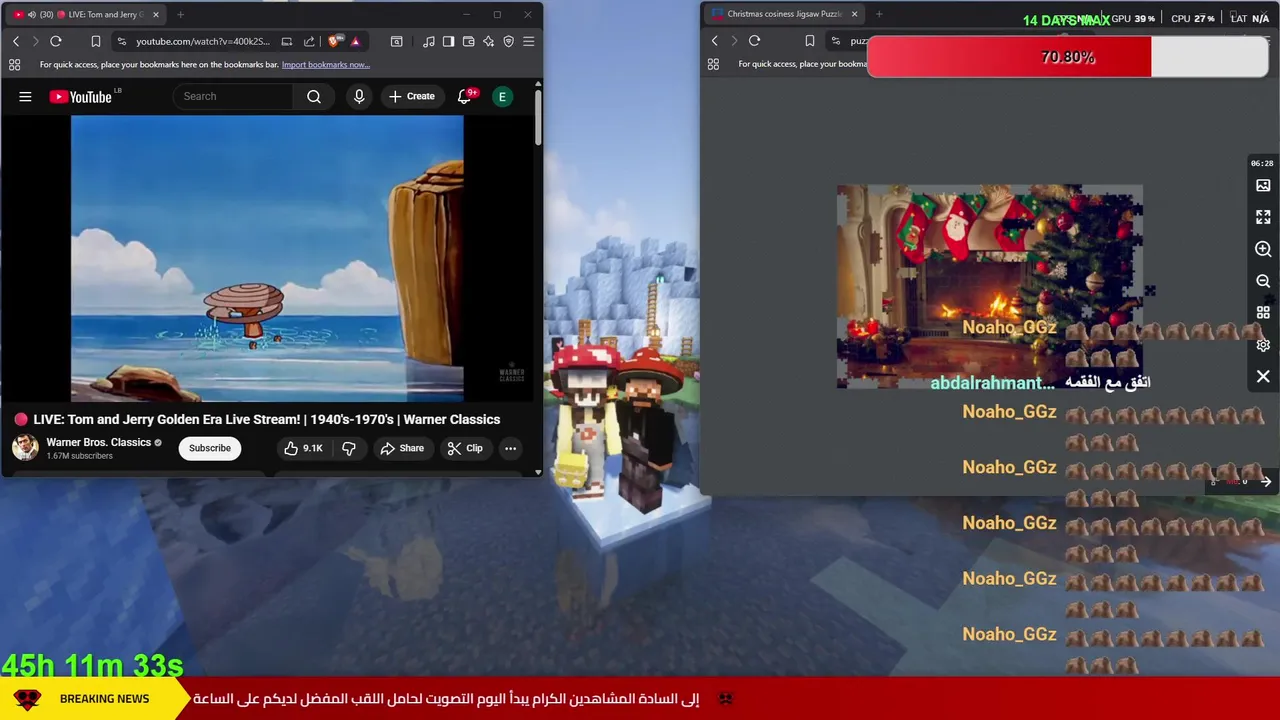Screen dimensions: 1280x720
Task: Open Brave VPN shield icon
Action: pos(508,41)
